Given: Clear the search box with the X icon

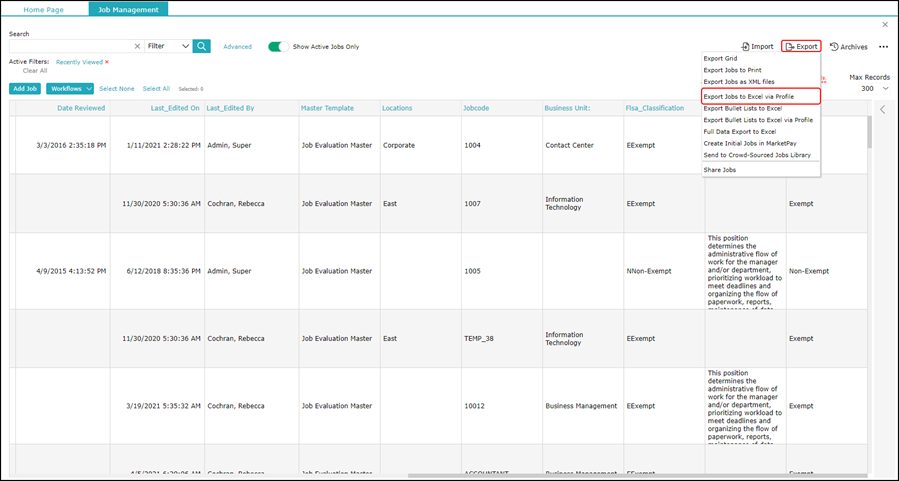Looking at the screenshot, I should click(x=137, y=46).
